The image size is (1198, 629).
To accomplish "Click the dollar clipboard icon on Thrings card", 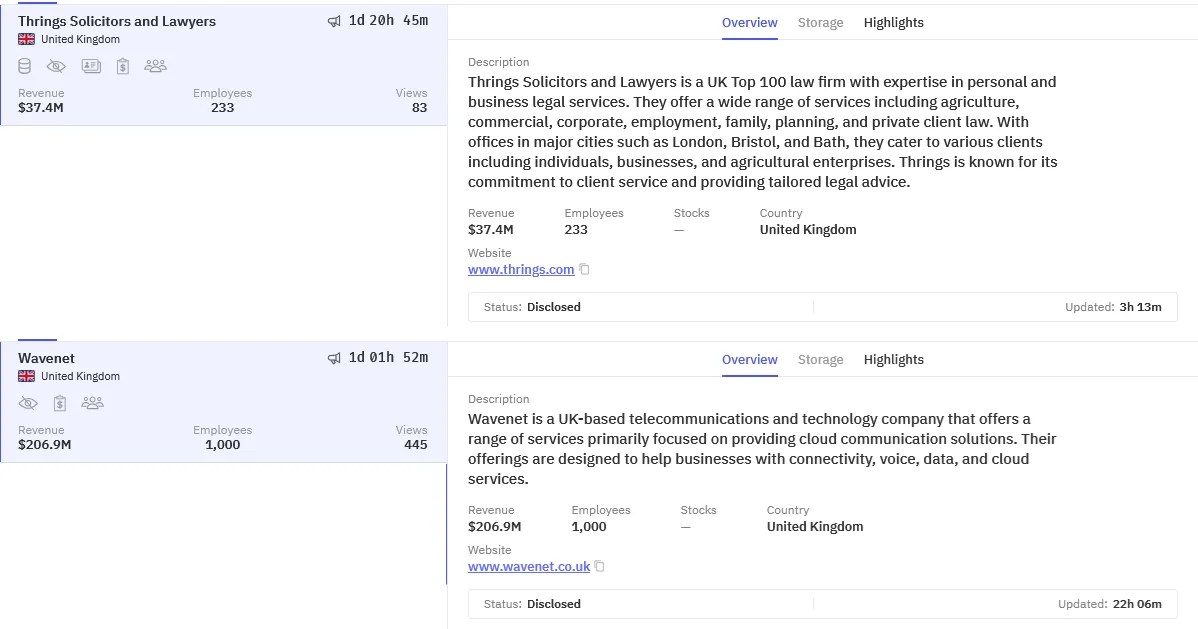I will click(x=123, y=66).
